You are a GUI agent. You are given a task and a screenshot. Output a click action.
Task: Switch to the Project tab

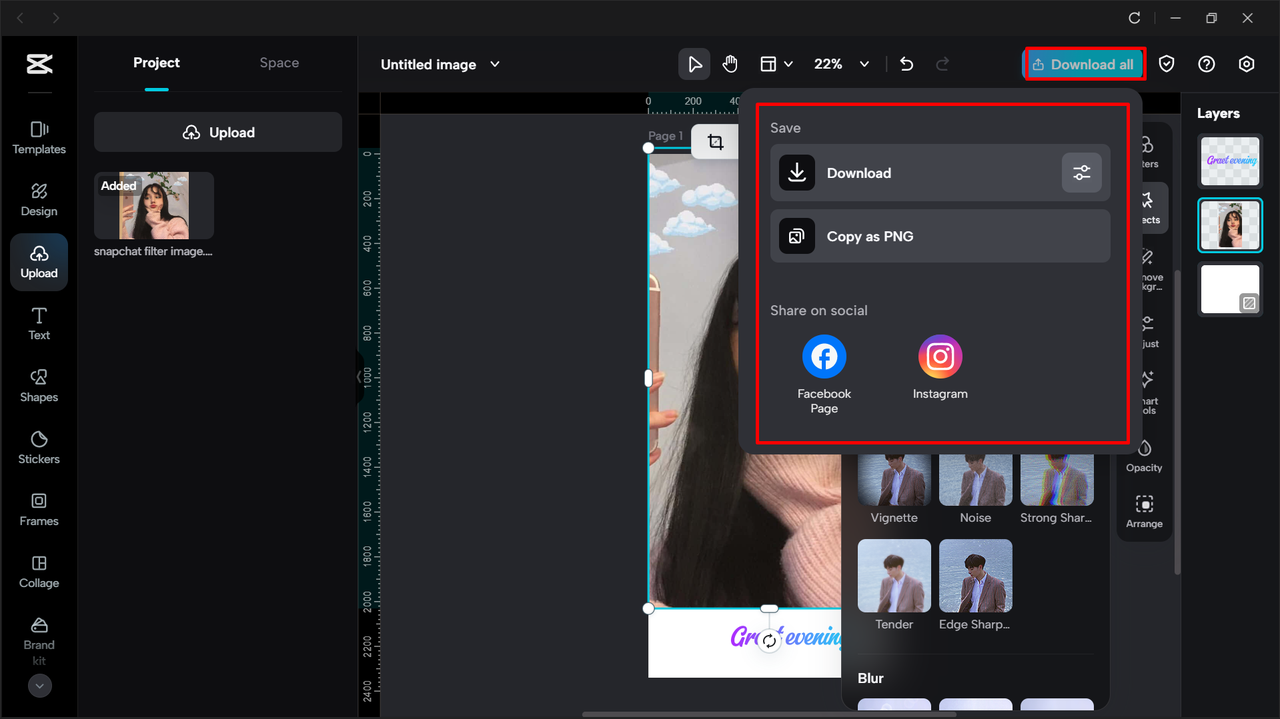coord(156,62)
